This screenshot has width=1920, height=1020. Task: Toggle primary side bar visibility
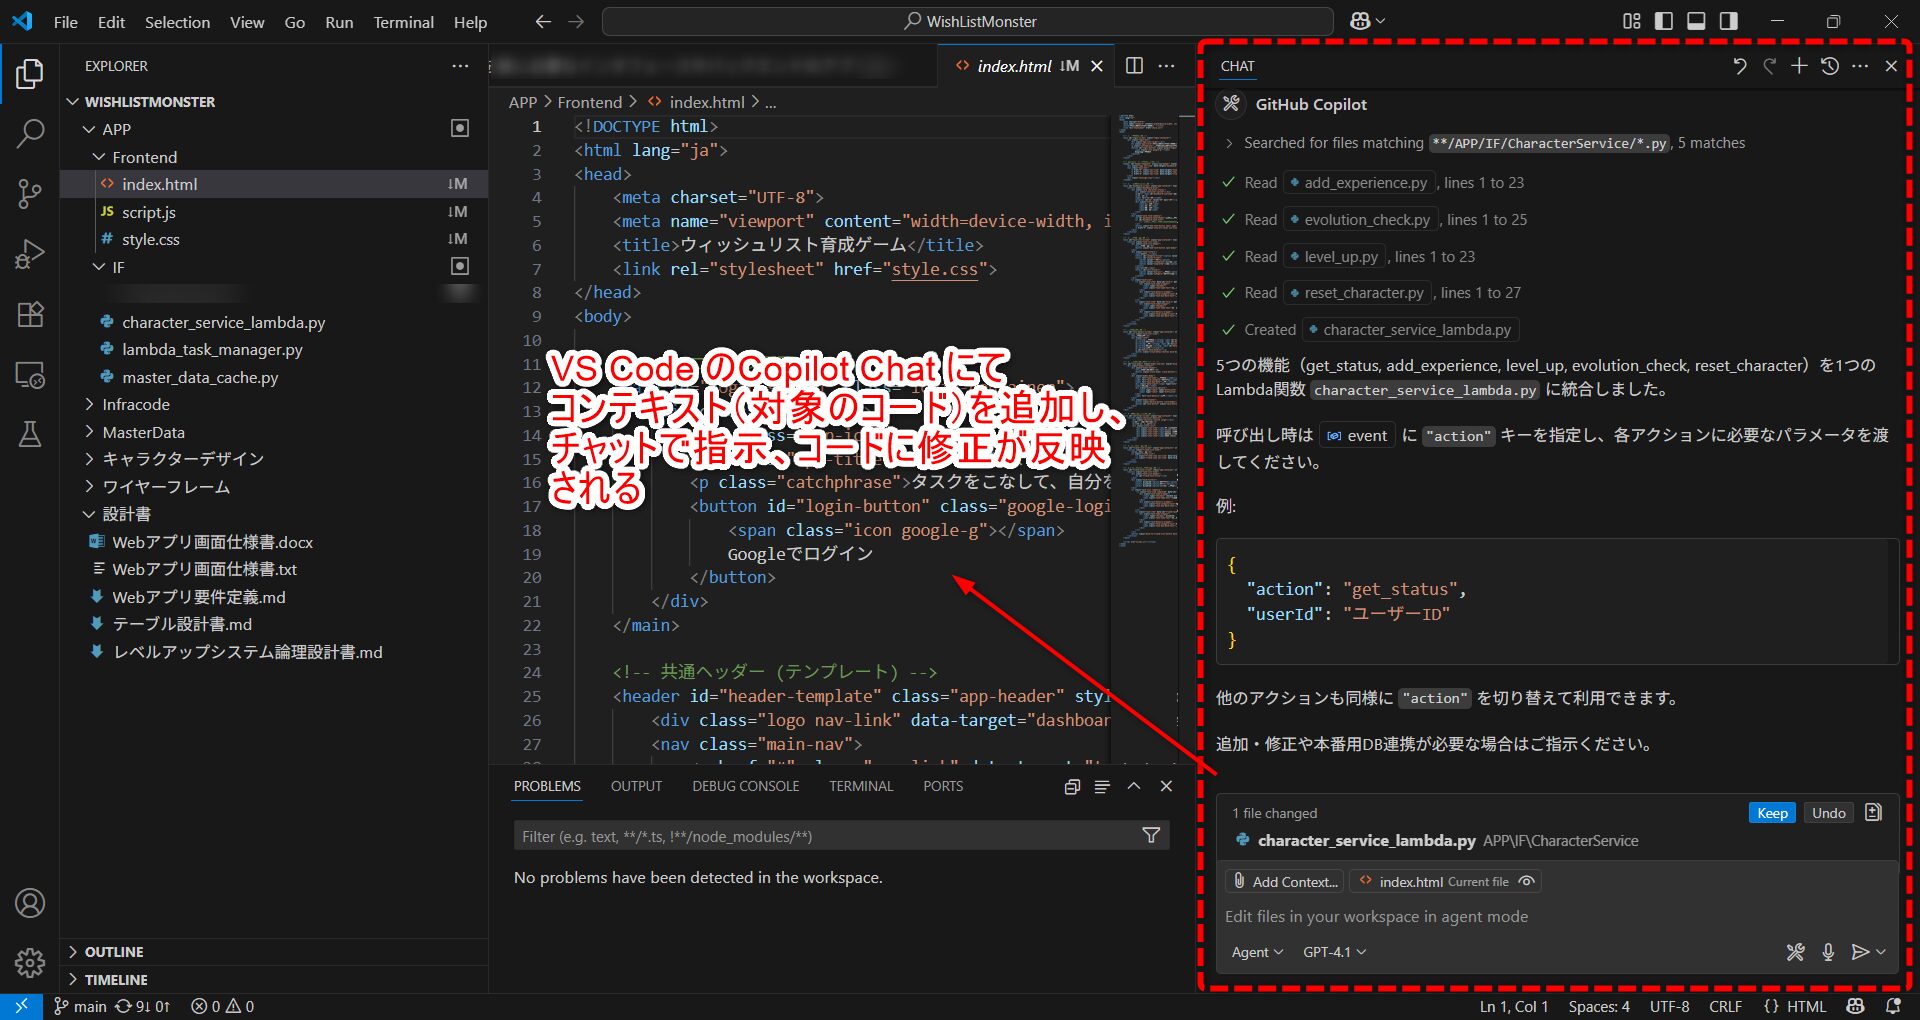(x=1664, y=21)
